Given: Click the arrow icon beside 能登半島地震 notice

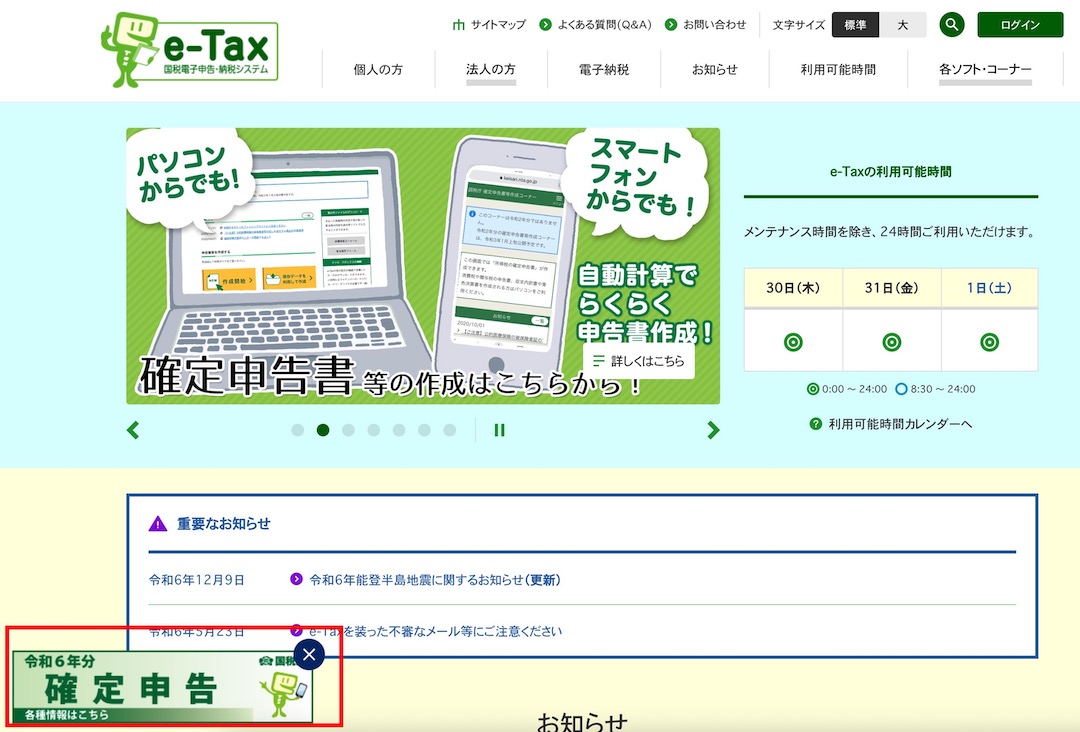Looking at the screenshot, I should (296, 579).
